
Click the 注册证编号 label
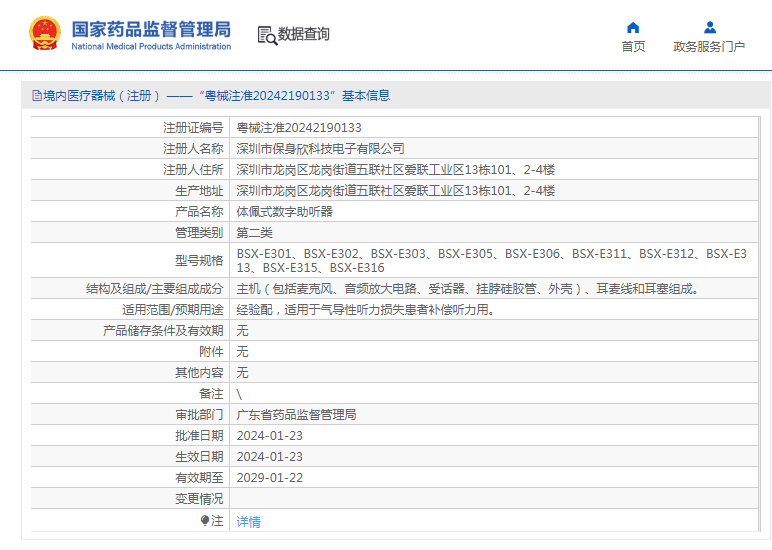click(193, 128)
